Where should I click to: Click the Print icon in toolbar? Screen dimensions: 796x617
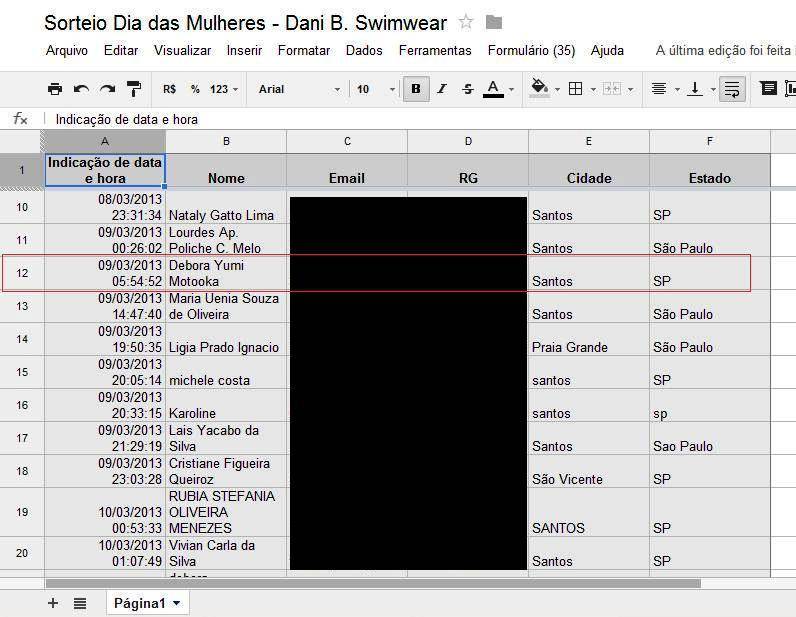pos(55,89)
